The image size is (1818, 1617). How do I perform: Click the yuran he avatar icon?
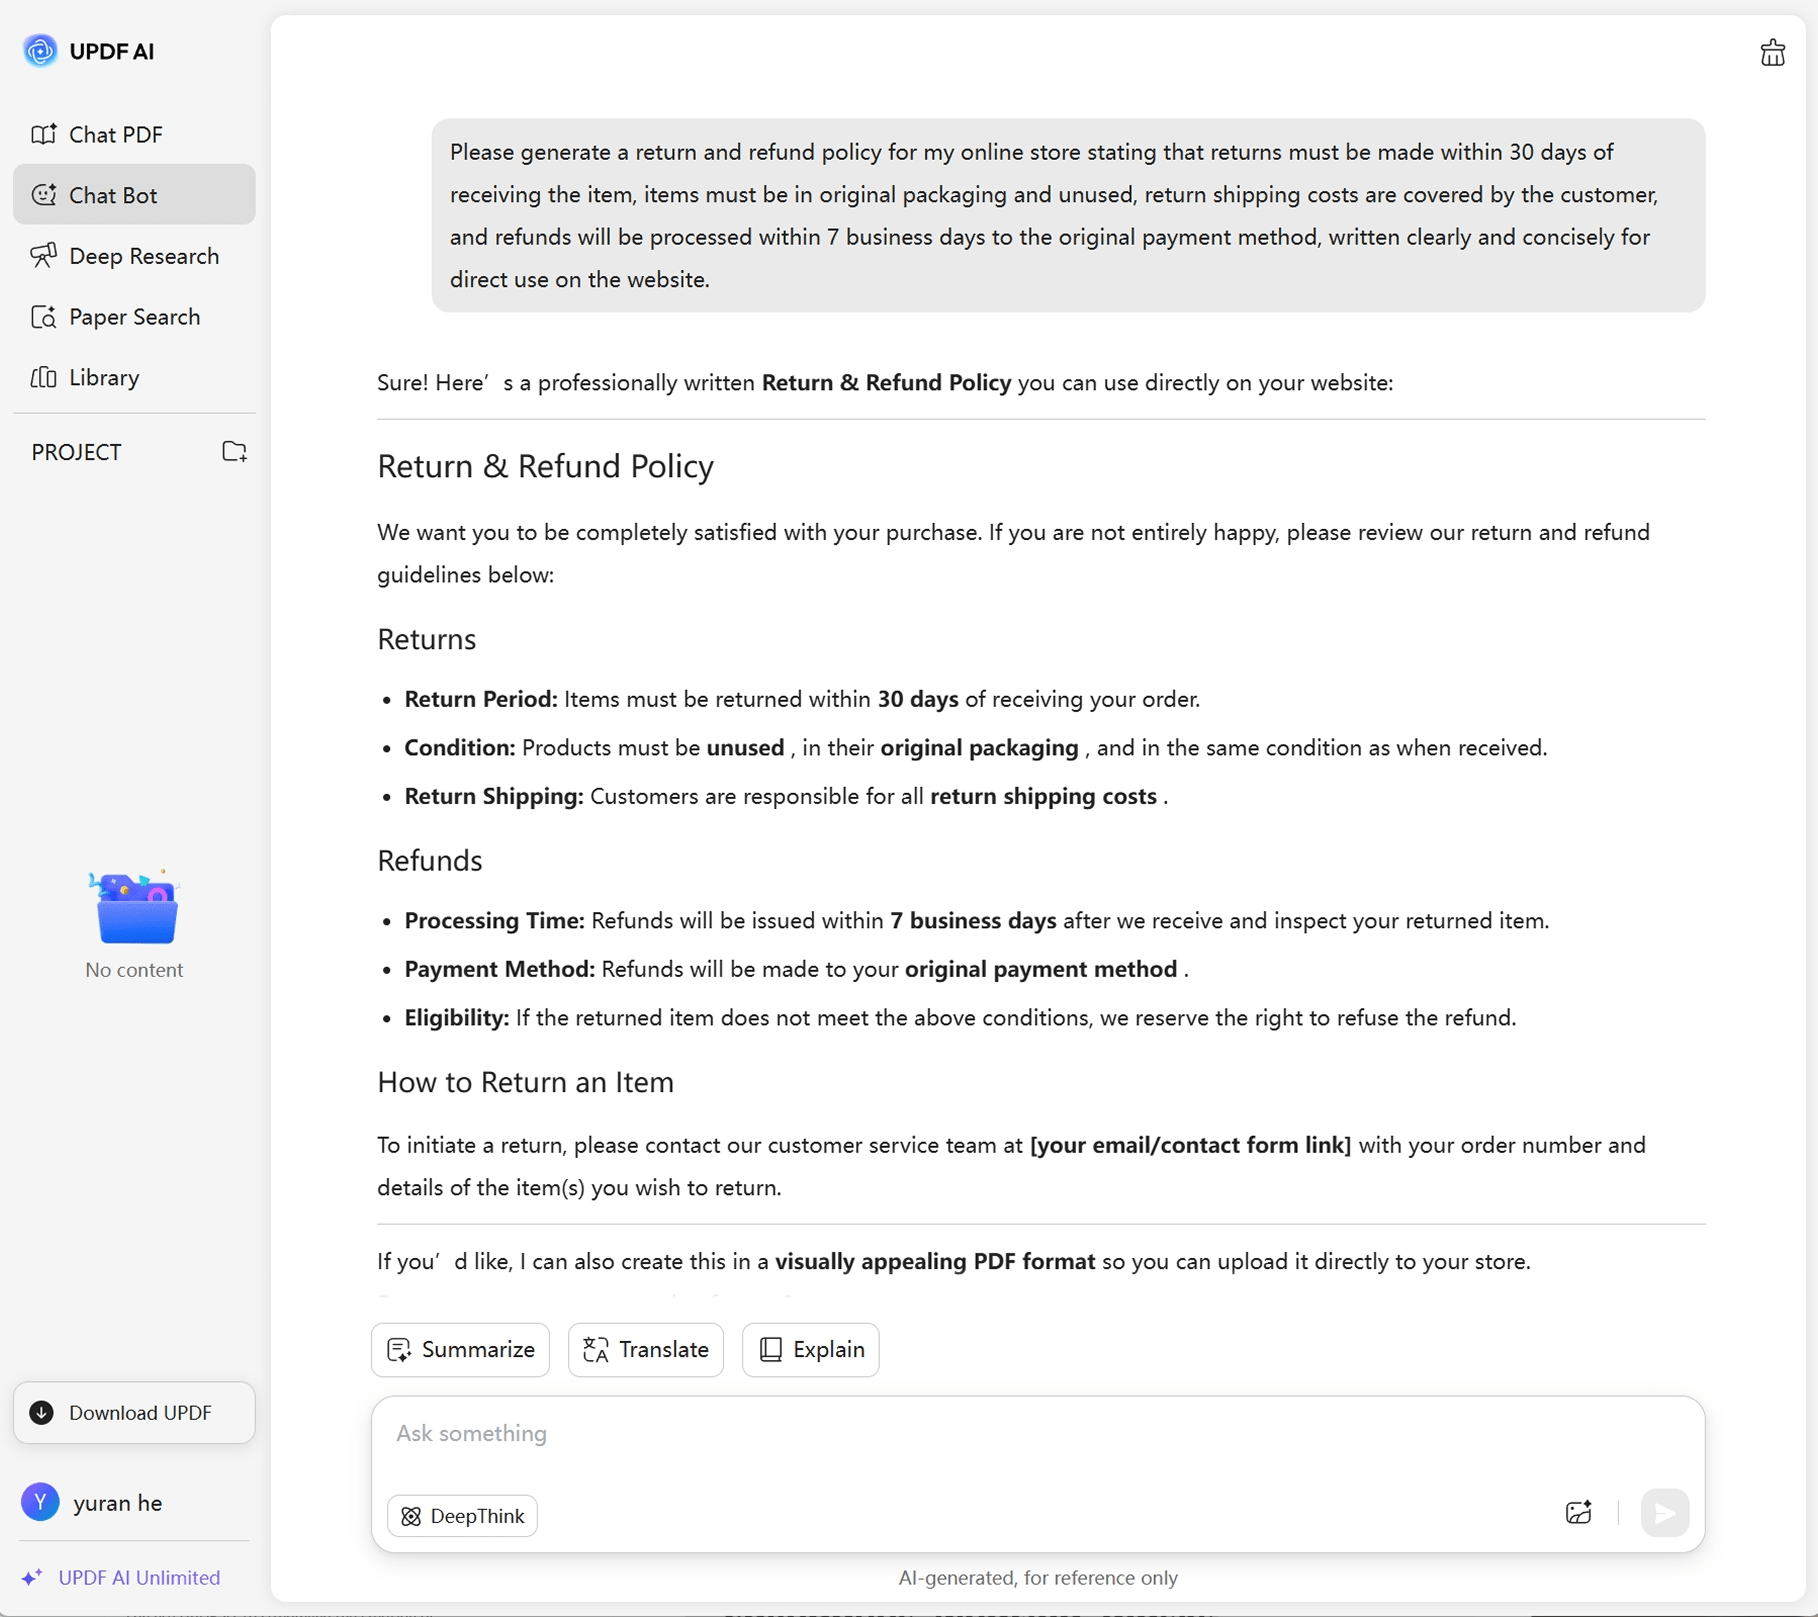pyautogui.click(x=40, y=1502)
